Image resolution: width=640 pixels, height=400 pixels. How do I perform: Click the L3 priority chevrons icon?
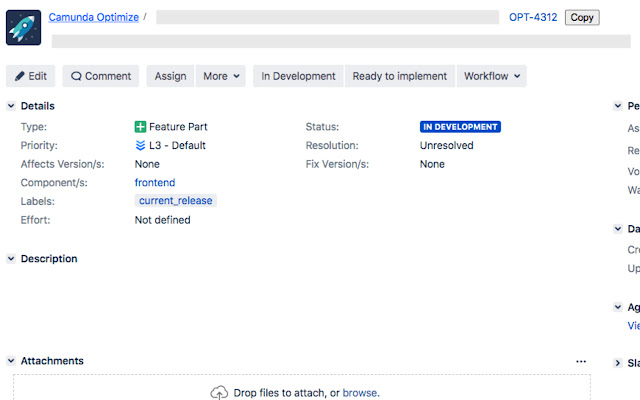coord(140,145)
